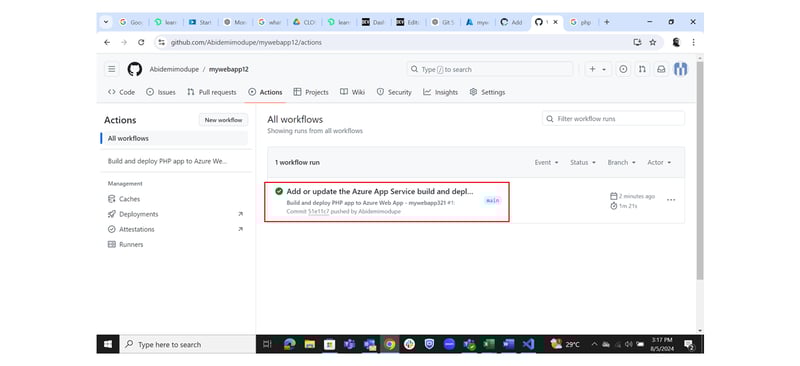This screenshot has height=366, width=800.
Task: Click the install app icon in address bar
Action: click(x=637, y=42)
